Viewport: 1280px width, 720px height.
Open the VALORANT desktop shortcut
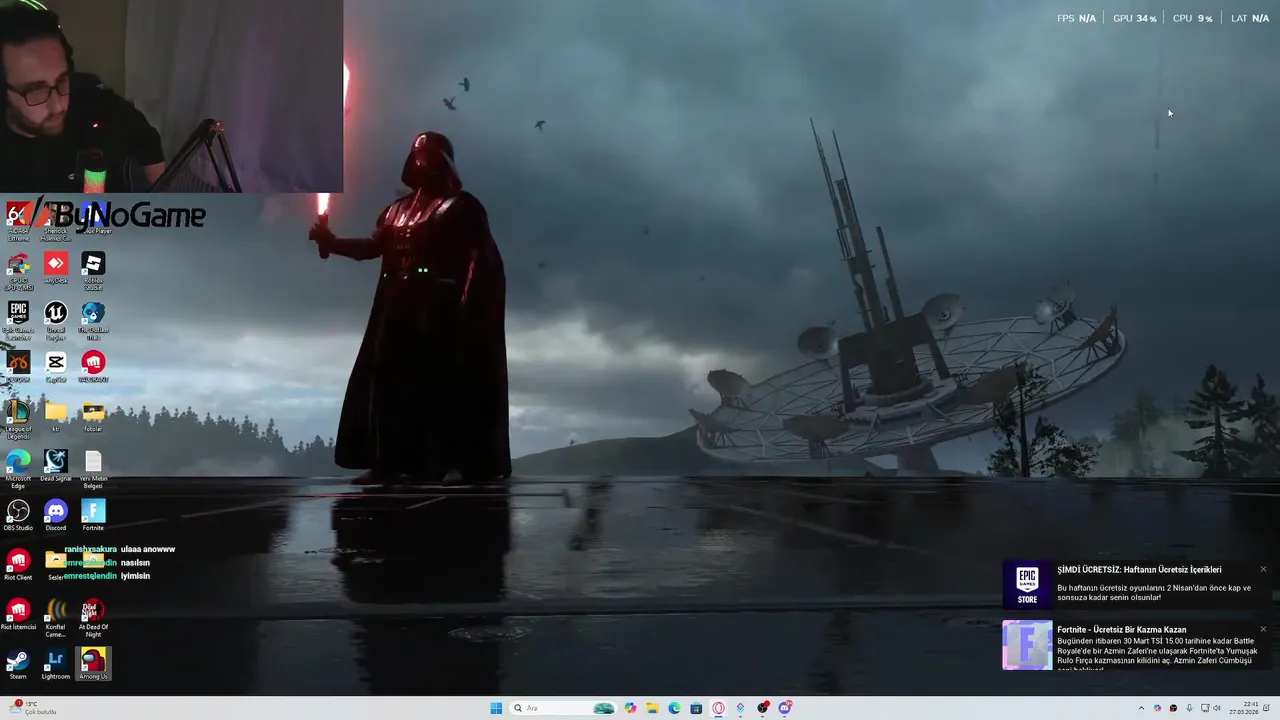coord(93,367)
